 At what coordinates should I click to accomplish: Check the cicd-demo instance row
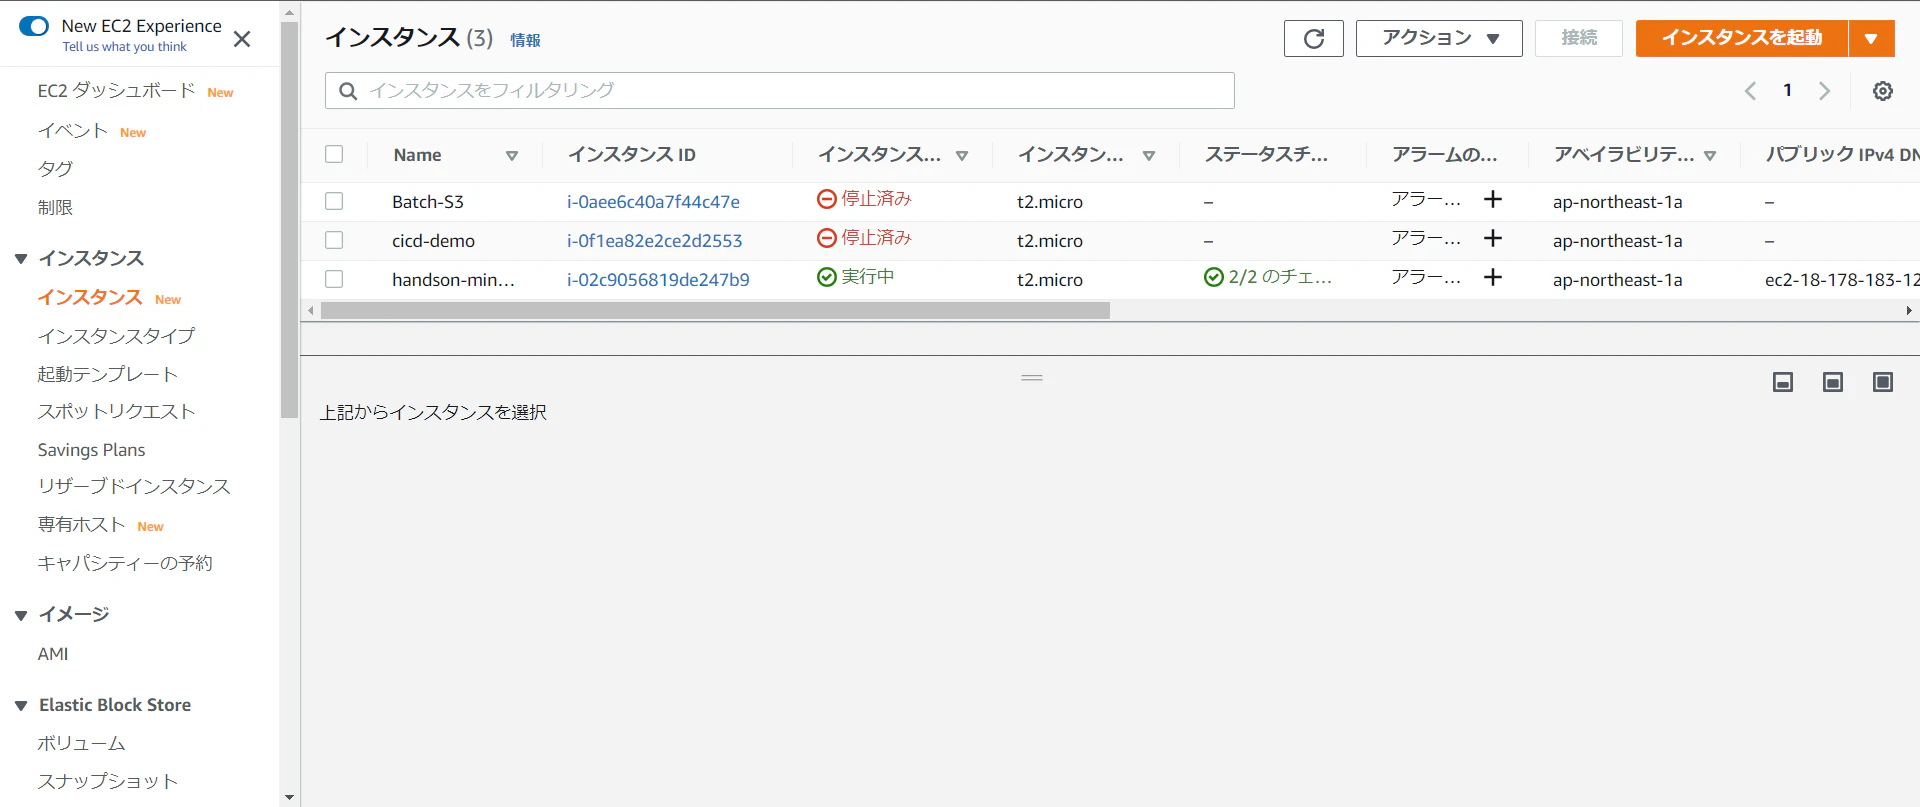(x=334, y=240)
